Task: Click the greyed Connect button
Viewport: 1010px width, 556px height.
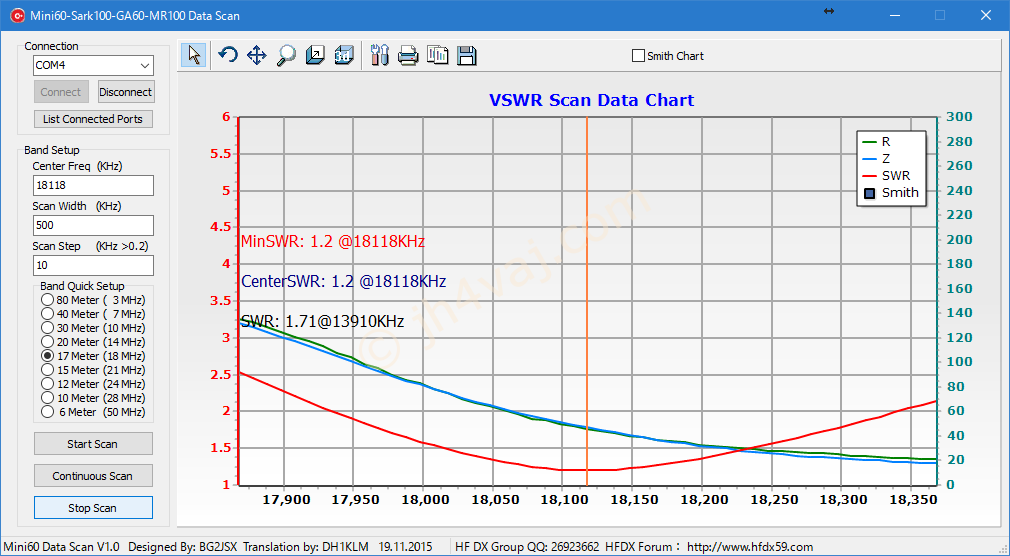Action: click(x=61, y=92)
